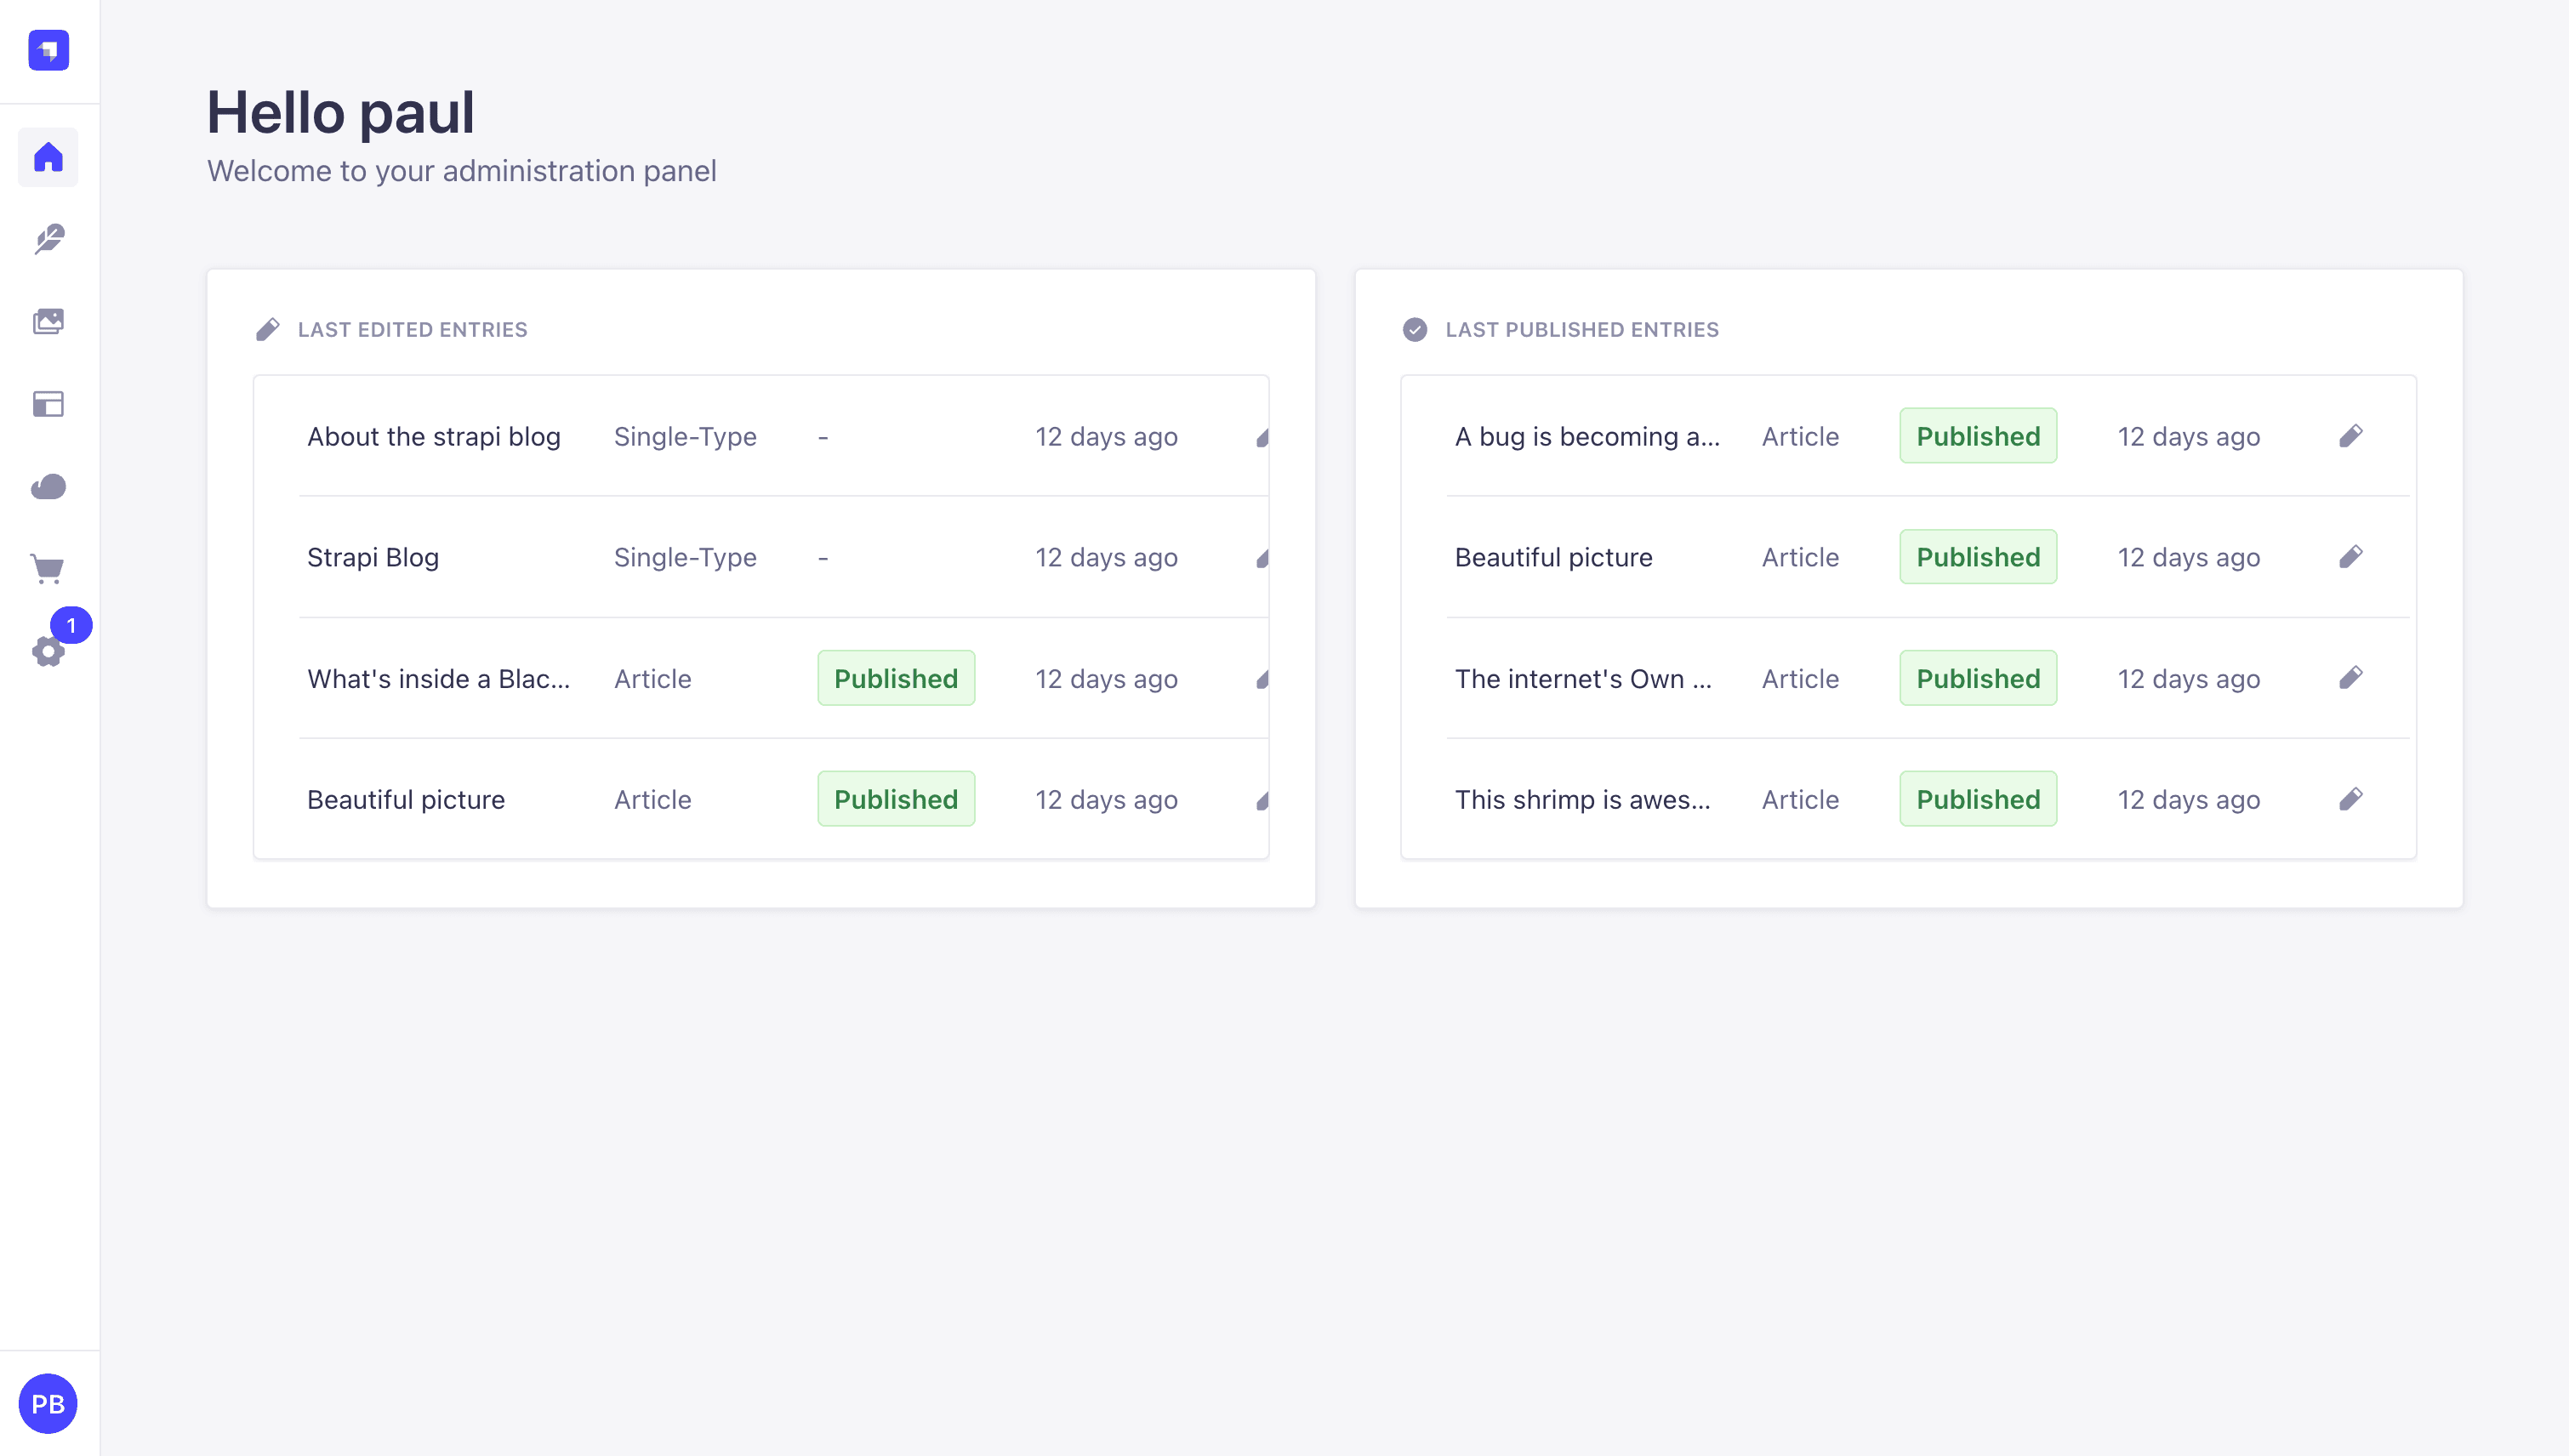Open the Strapi Cloud icon
2569x1456 pixels.
click(x=48, y=486)
